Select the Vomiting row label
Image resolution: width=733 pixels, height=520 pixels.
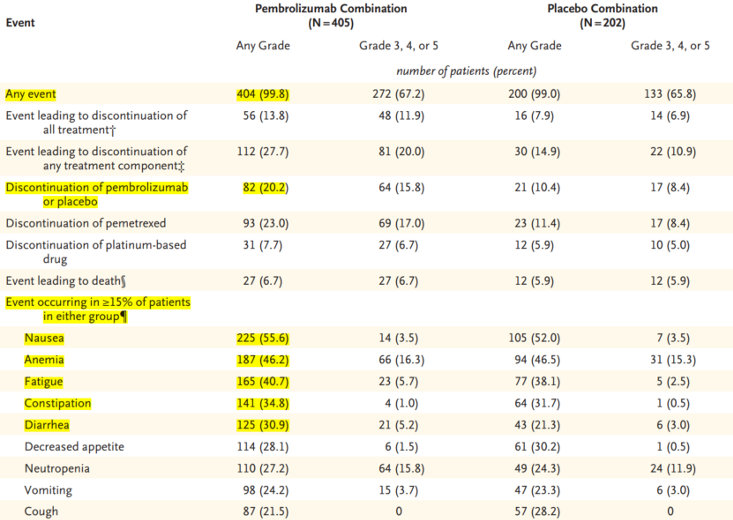(x=50, y=490)
